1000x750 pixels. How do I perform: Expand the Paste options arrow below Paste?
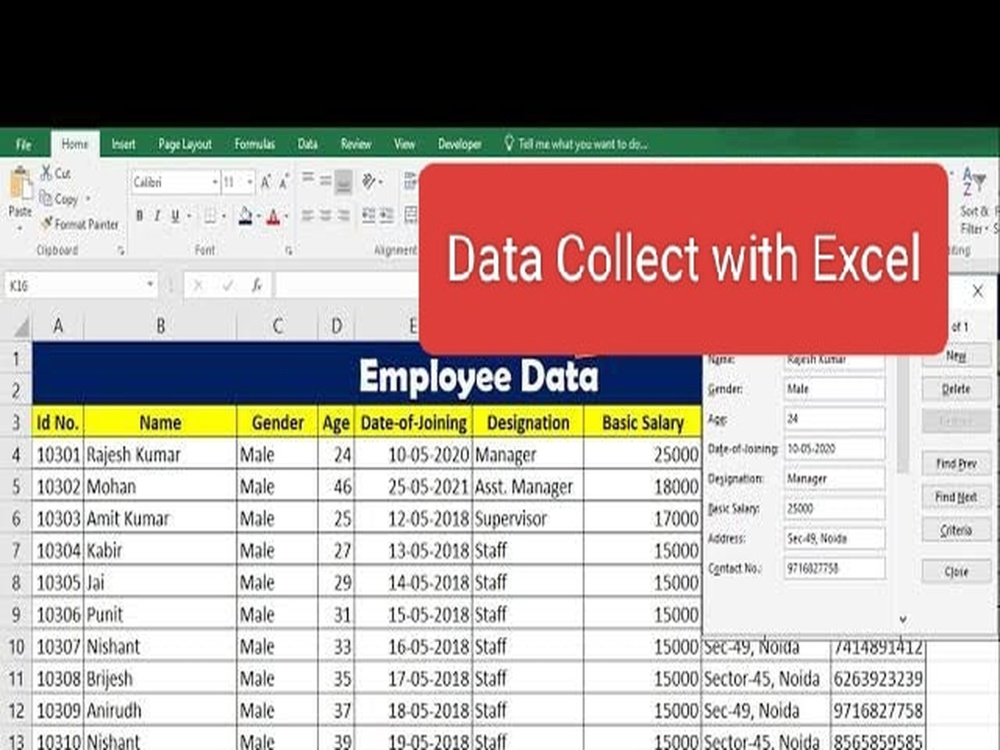click(20, 228)
